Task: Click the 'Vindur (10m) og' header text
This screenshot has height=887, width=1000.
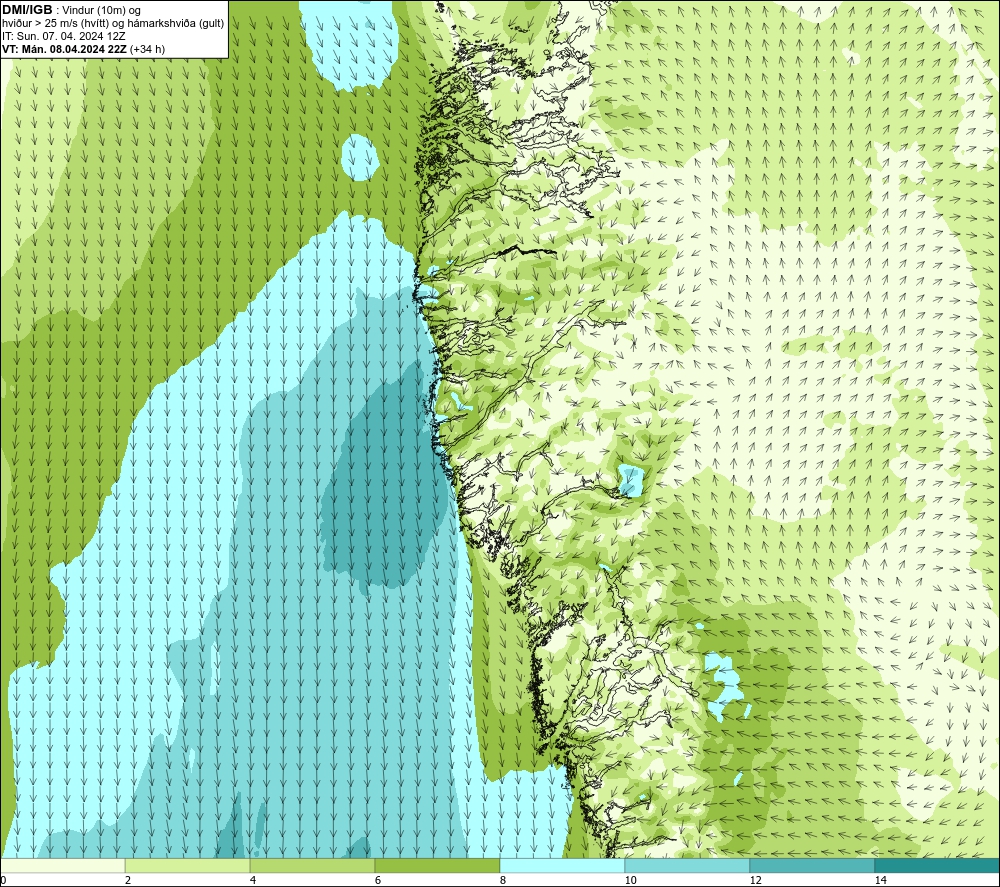Action: 102,11
